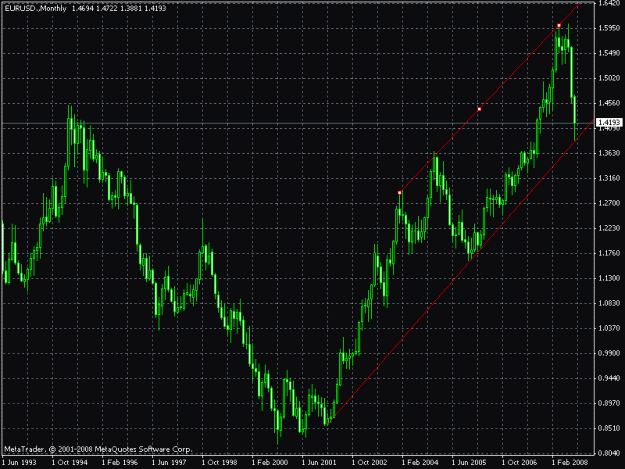Screen dimensions: 625x469
Task: Click the "1 Oct 2006" date label
Action: click(519, 463)
